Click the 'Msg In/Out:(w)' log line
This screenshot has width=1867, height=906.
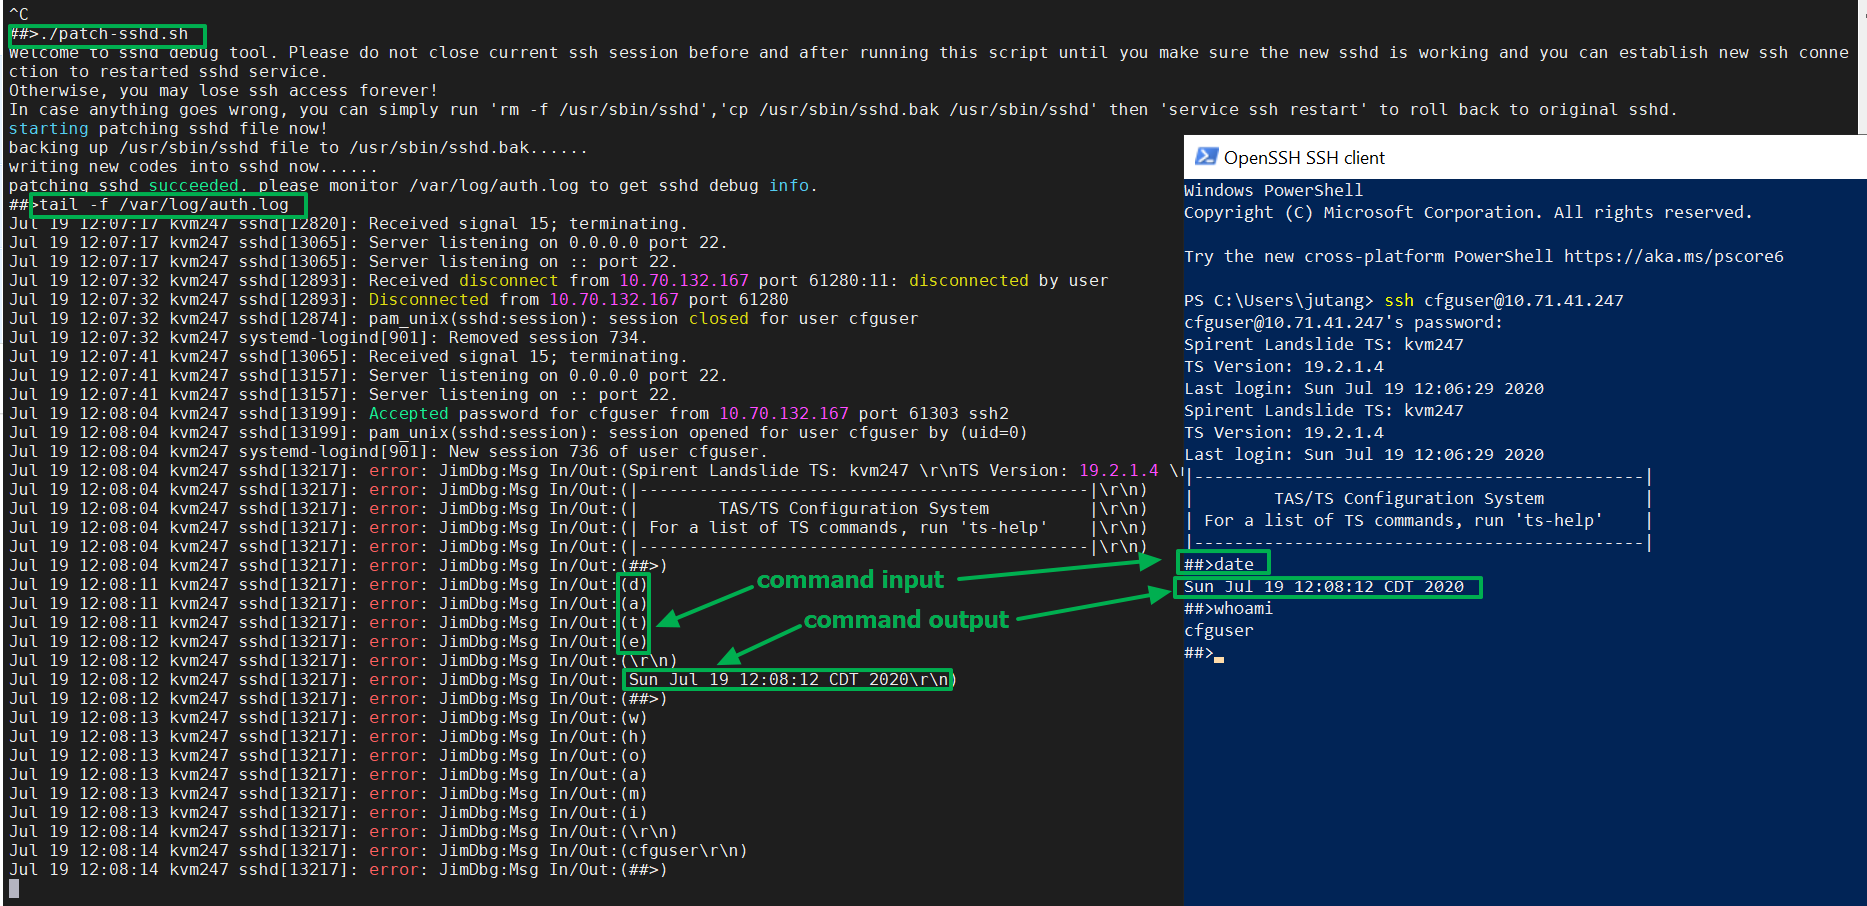328,718
